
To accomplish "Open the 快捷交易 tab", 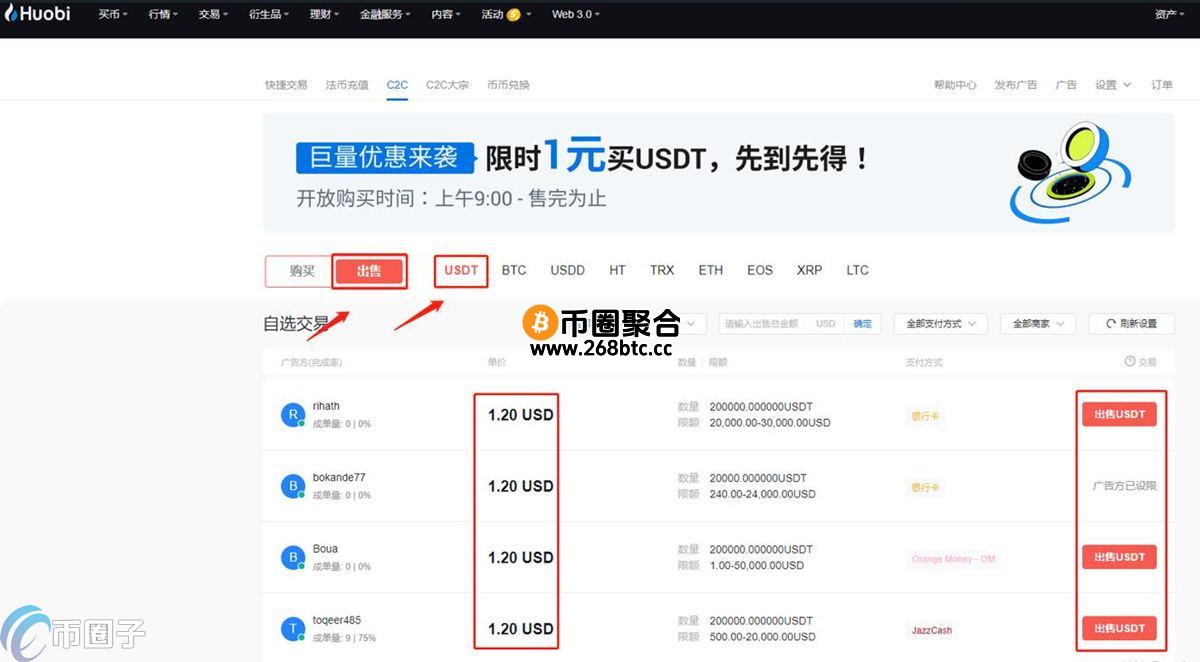I will pos(286,85).
